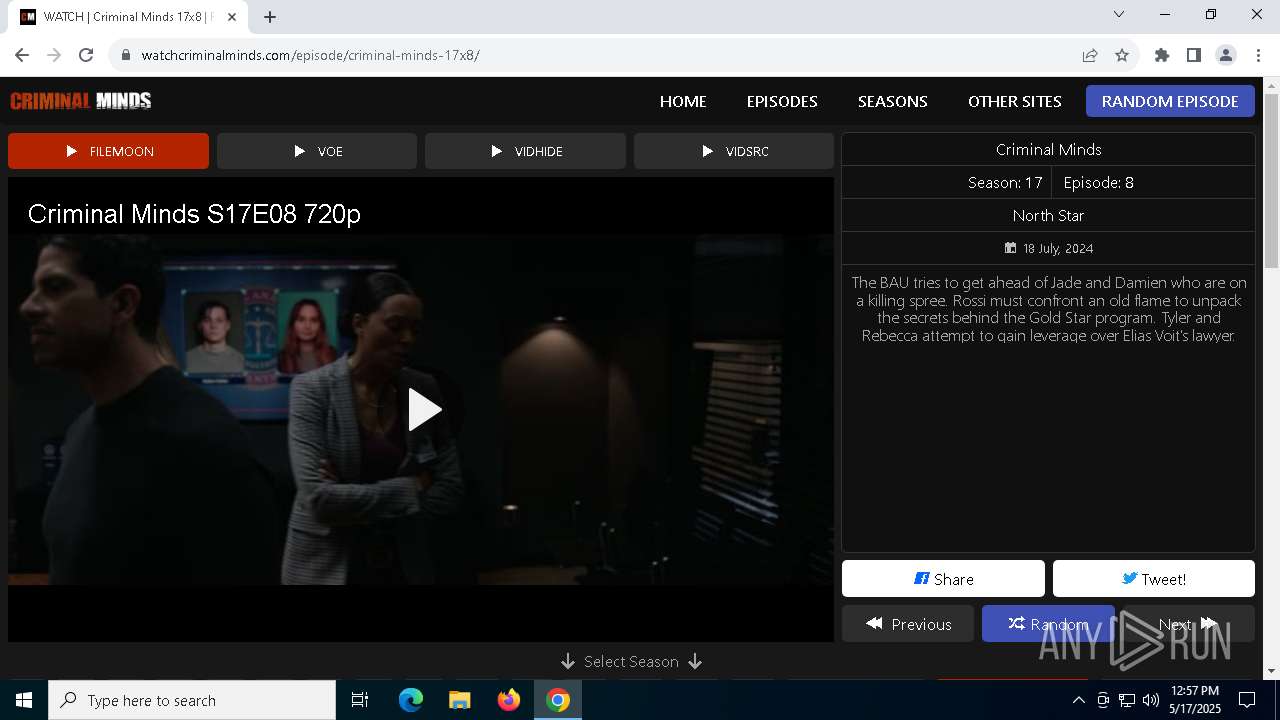Toggle the Chrome side panel

click(x=1194, y=55)
